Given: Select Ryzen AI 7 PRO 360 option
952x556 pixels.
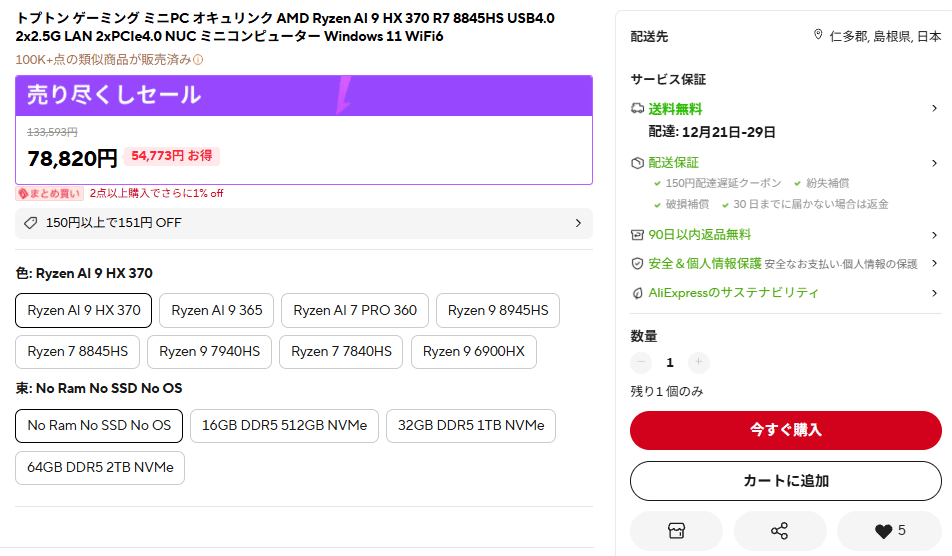Looking at the screenshot, I should [x=355, y=310].
